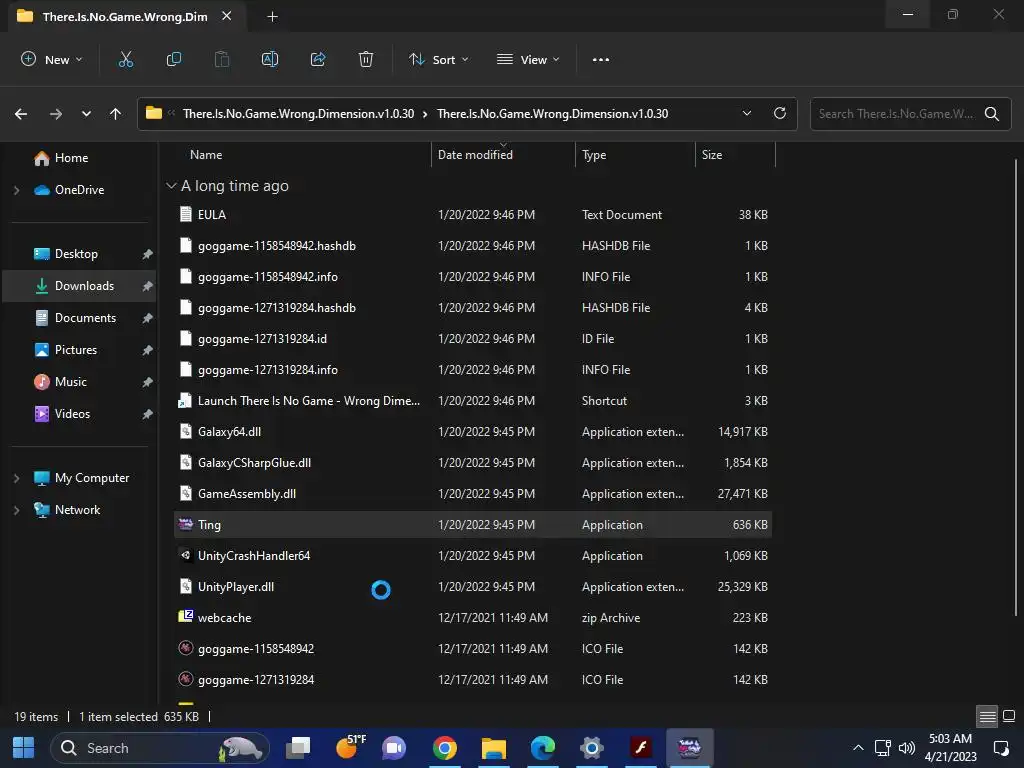
Task: Select UnityCrashHandler64 file
Action: coord(473,556)
